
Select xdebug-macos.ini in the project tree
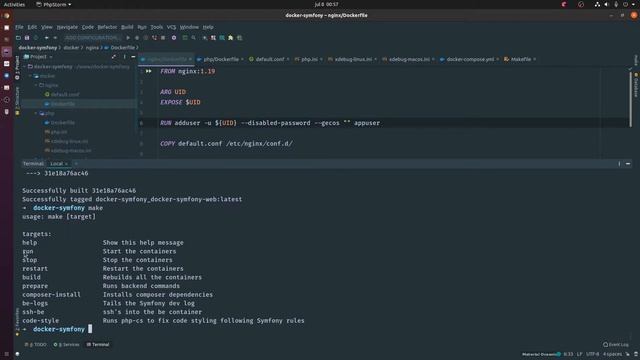tap(68, 151)
